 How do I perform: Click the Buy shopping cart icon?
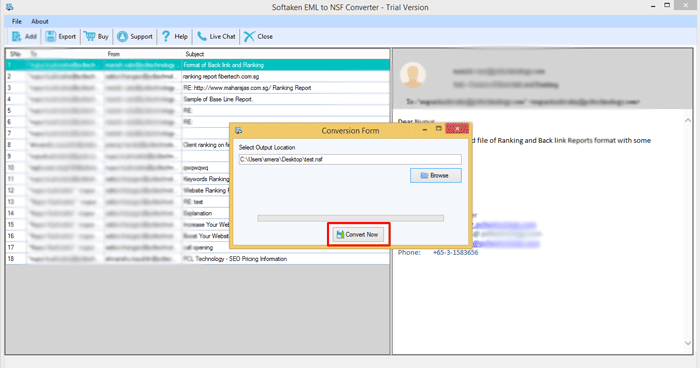pyautogui.click(x=90, y=37)
